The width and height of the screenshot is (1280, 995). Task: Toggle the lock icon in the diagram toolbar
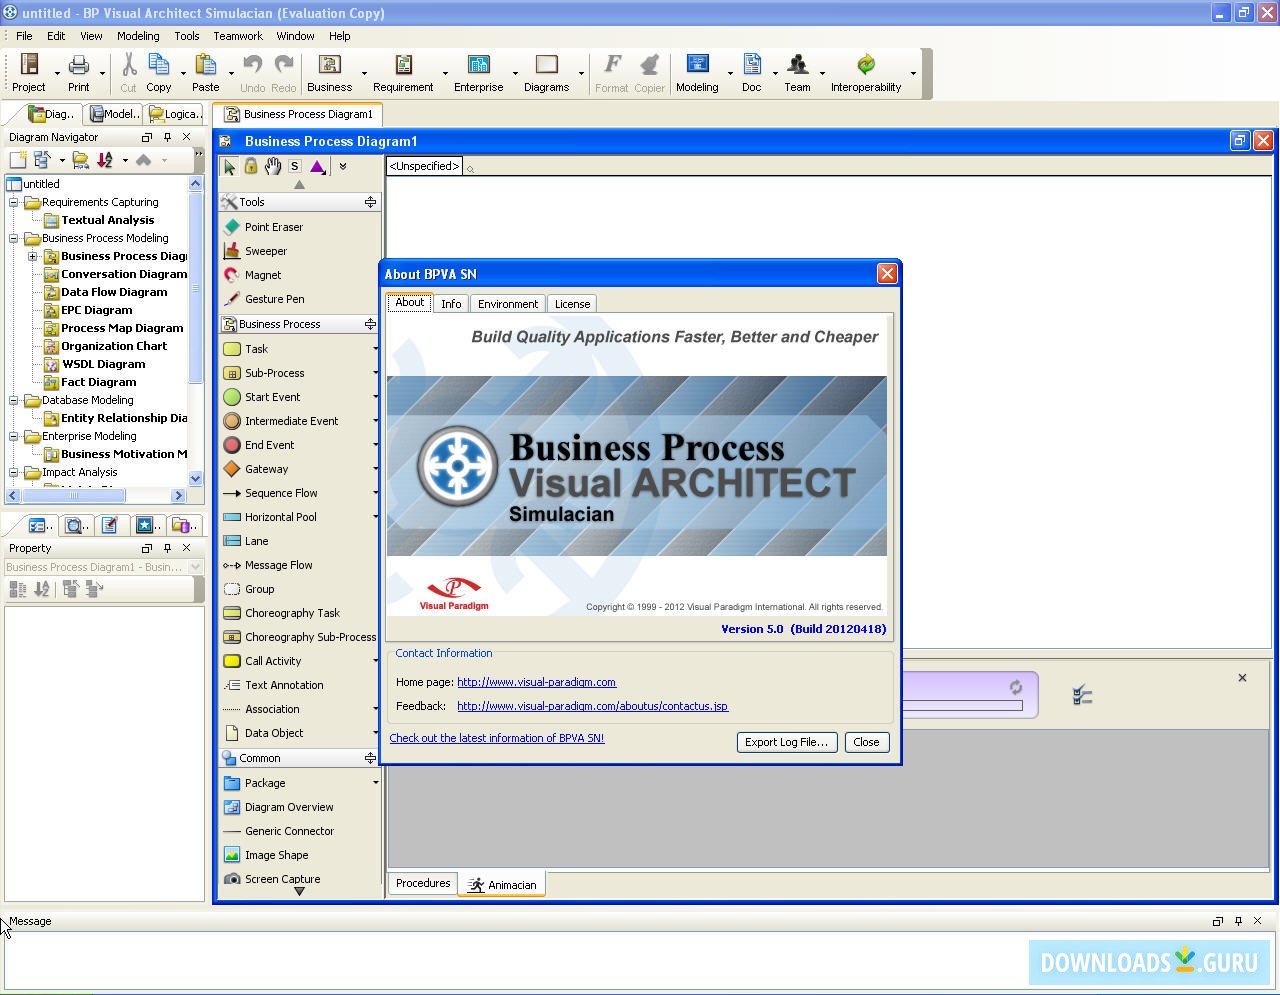coord(250,166)
